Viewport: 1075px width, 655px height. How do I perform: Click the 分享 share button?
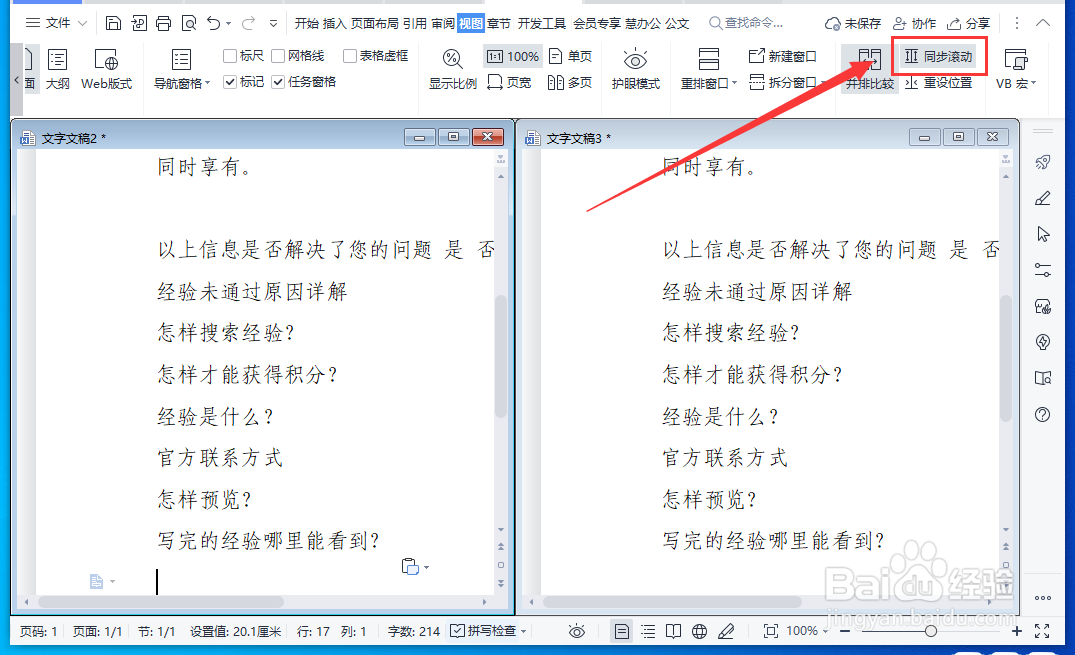coord(968,23)
